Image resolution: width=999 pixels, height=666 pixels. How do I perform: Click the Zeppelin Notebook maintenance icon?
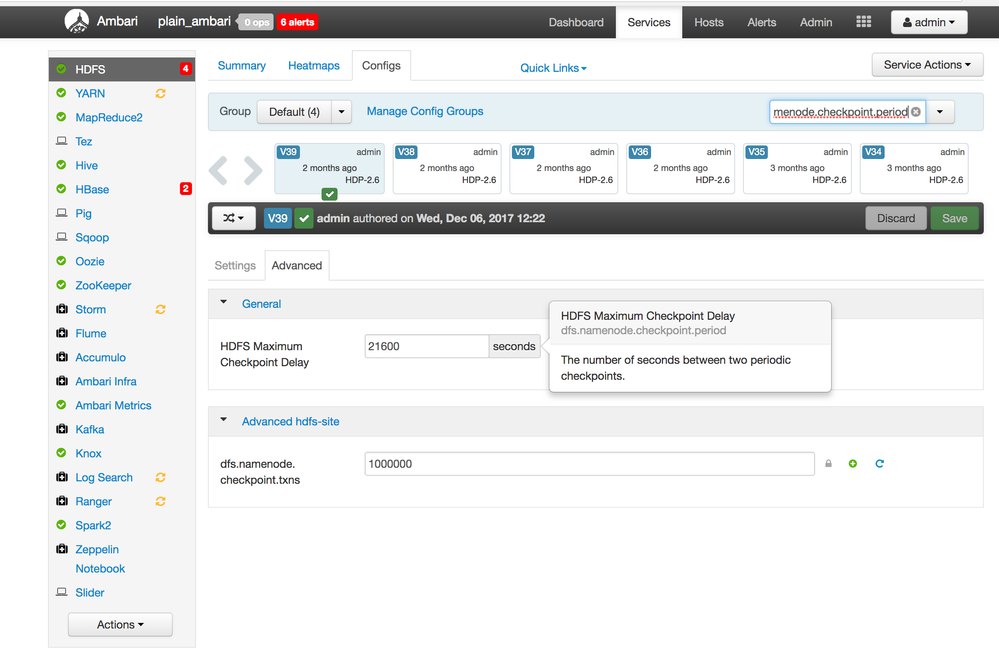point(62,549)
